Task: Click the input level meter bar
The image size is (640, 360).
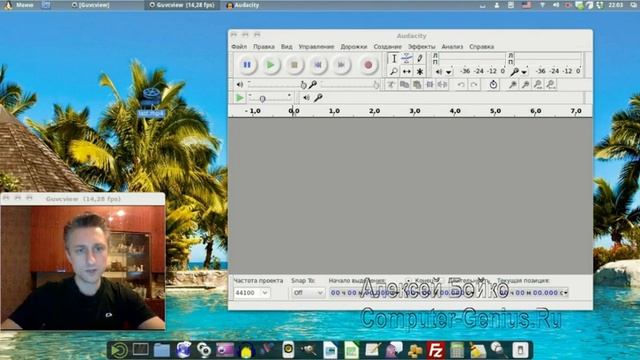Action: (548, 58)
